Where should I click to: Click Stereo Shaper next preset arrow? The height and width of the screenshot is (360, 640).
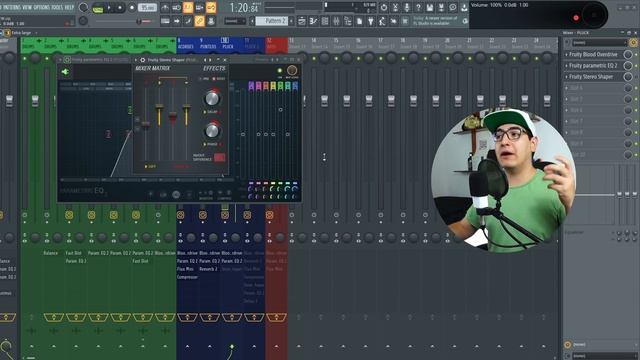pyautogui.click(x=210, y=60)
